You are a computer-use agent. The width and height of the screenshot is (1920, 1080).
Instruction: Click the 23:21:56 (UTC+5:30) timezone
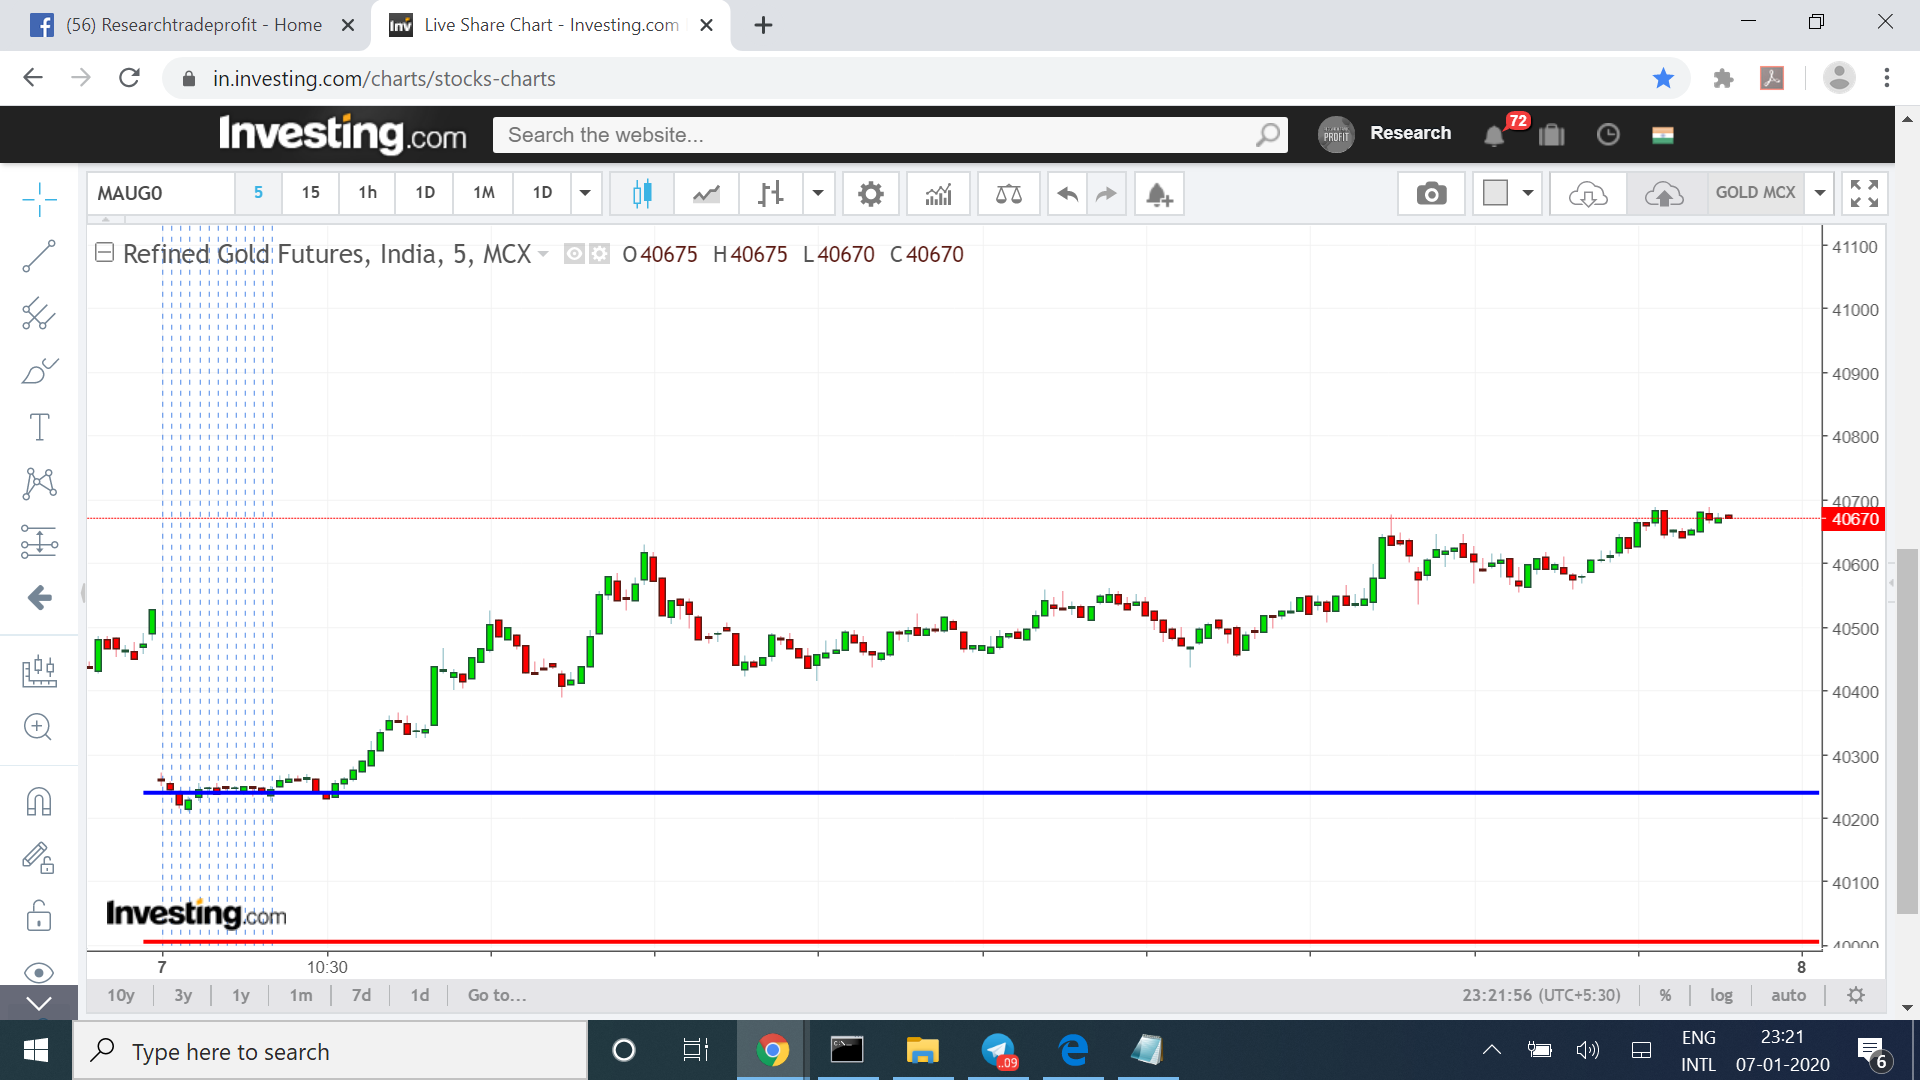[x=1541, y=995]
